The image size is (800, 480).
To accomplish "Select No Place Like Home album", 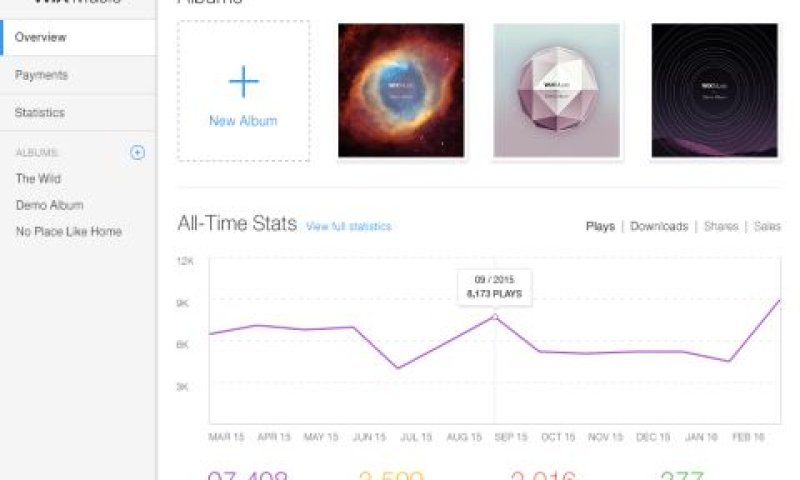I will tap(69, 232).
